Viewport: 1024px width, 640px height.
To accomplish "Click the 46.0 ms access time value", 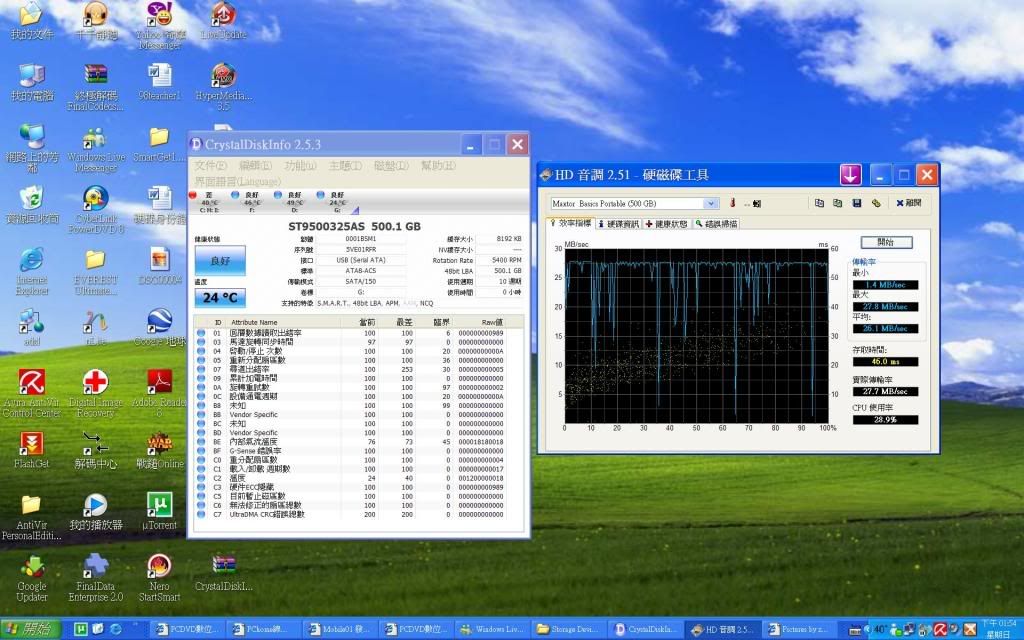I will point(886,361).
